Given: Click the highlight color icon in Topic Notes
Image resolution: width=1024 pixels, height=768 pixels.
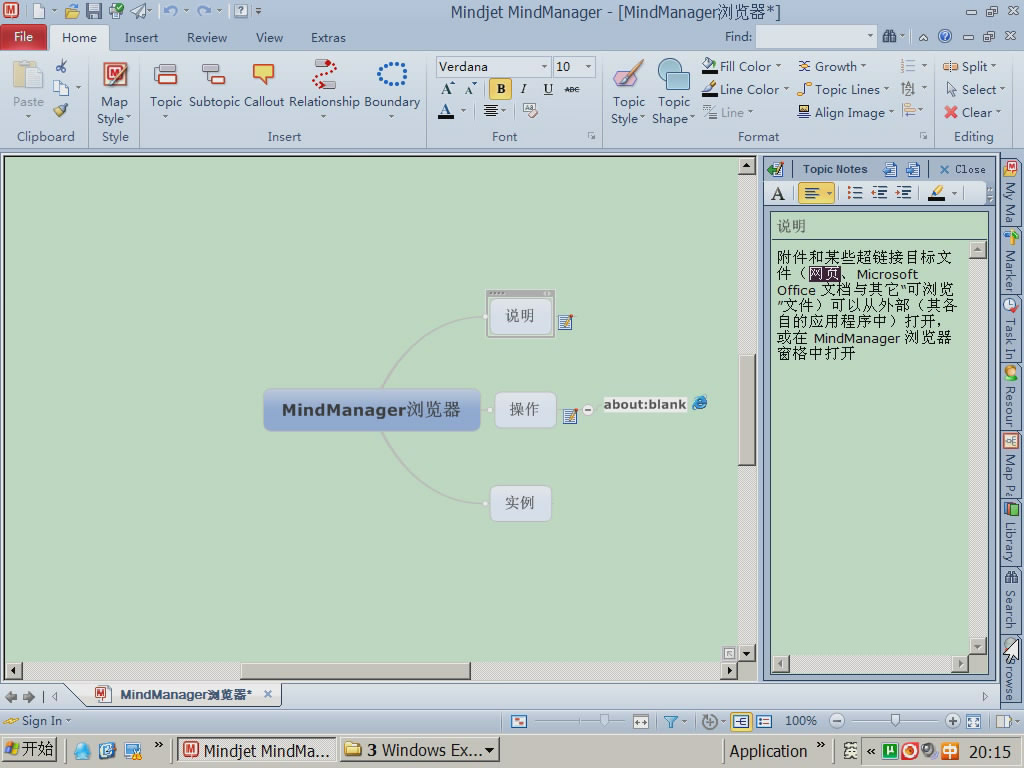Looking at the screenshot, I should (x=936, y=193).
